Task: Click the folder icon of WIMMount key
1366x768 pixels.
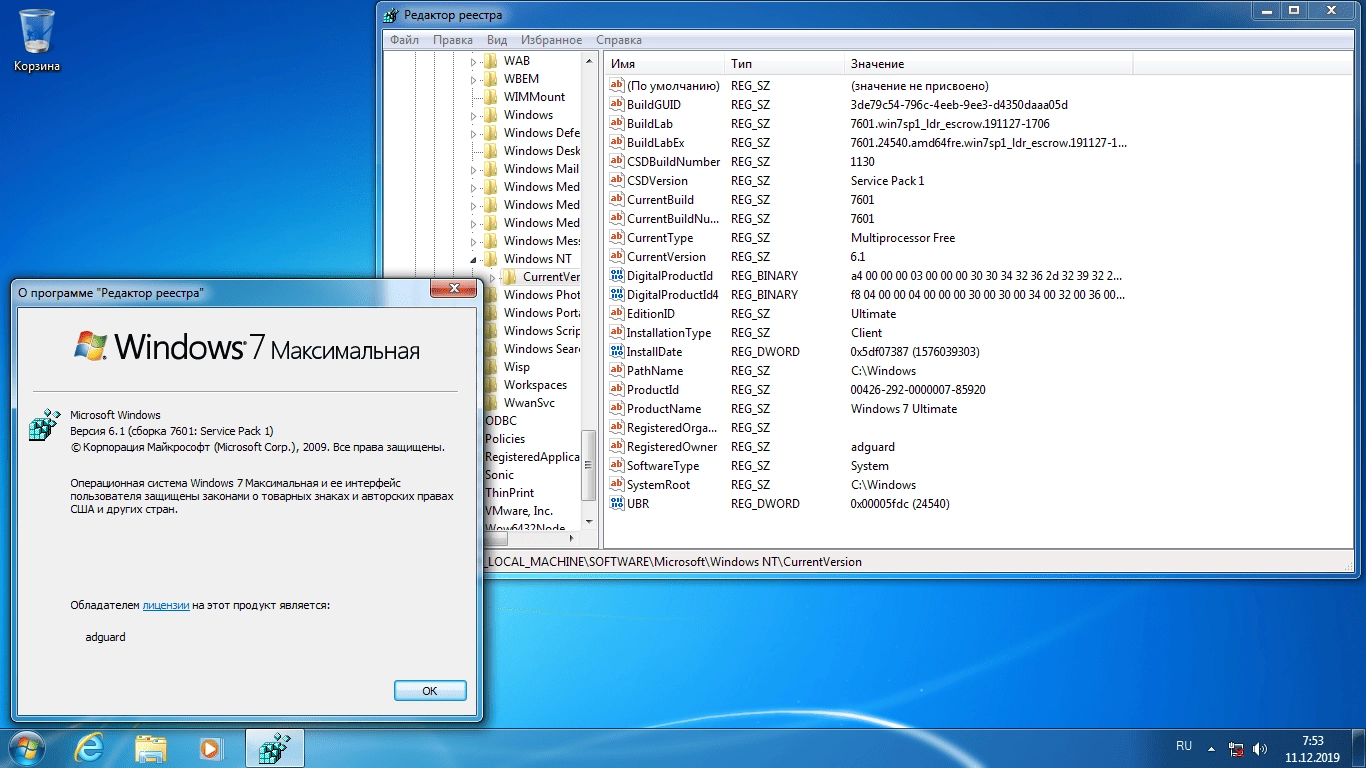Action: [491, 97]
